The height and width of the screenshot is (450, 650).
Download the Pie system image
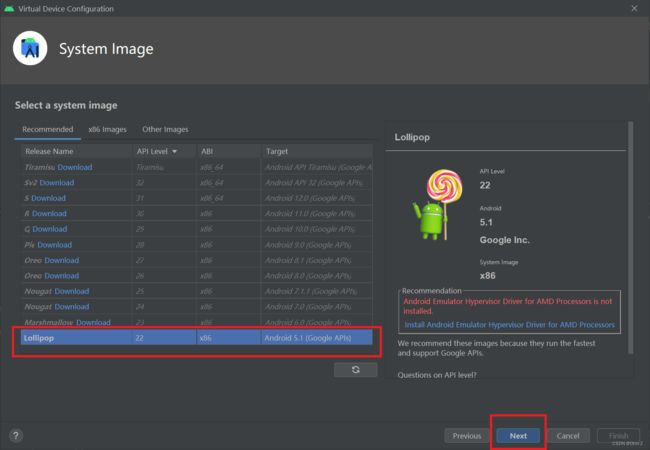[55, 245]
